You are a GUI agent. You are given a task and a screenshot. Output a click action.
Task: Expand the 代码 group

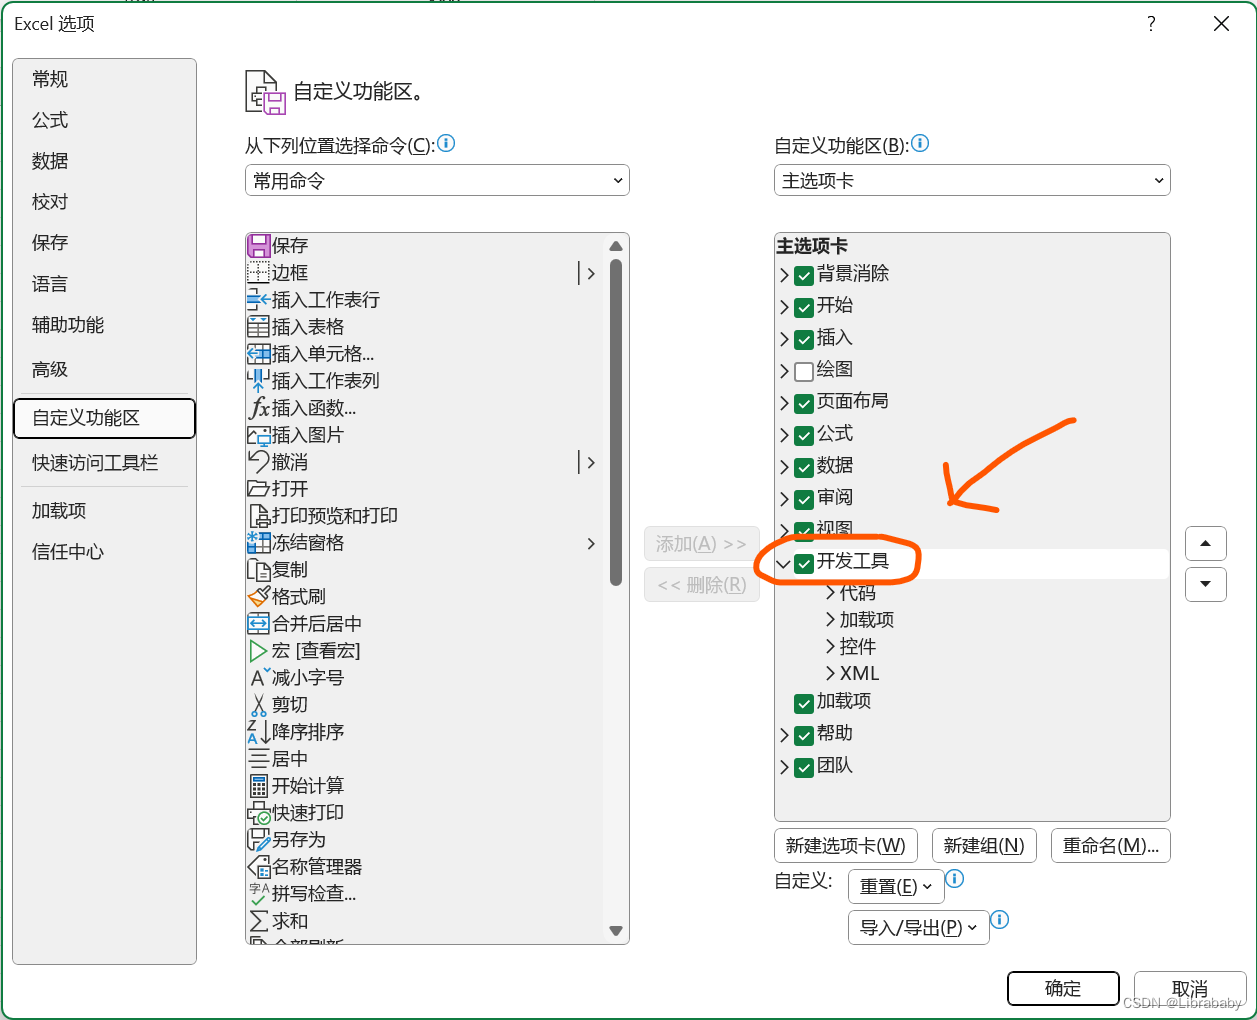(x=831, y=592)
